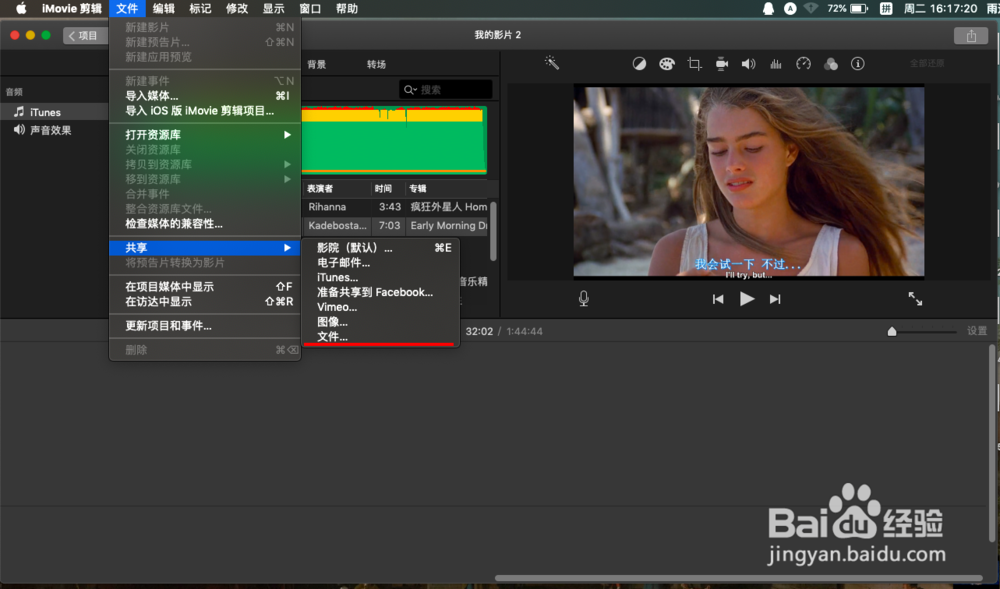Screen dimensions: 1000x589
Task: Open the clip filter and audio effects icon
Action: [x=830, y=64]
